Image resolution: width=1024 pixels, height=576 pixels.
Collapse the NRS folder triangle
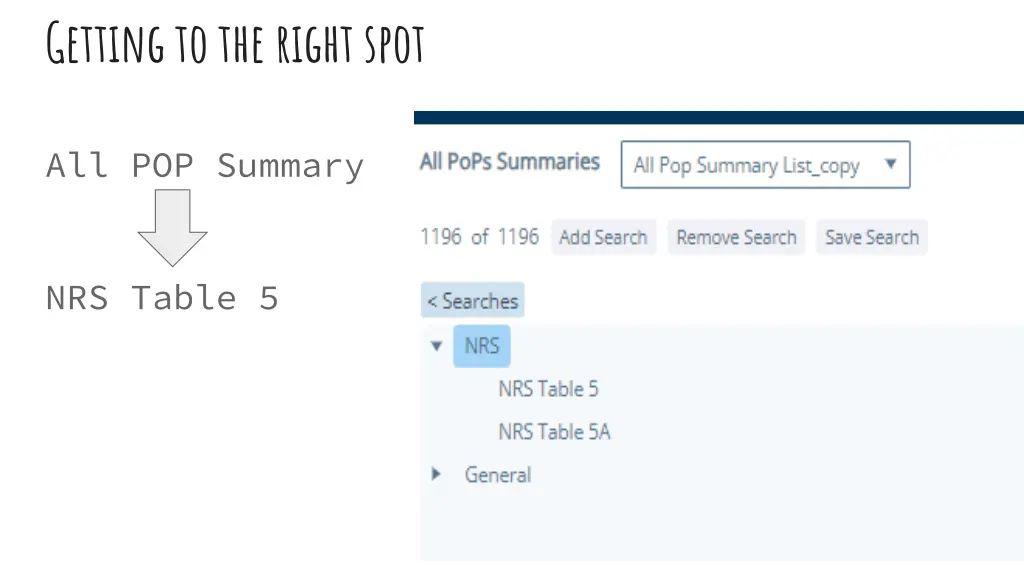436,345
